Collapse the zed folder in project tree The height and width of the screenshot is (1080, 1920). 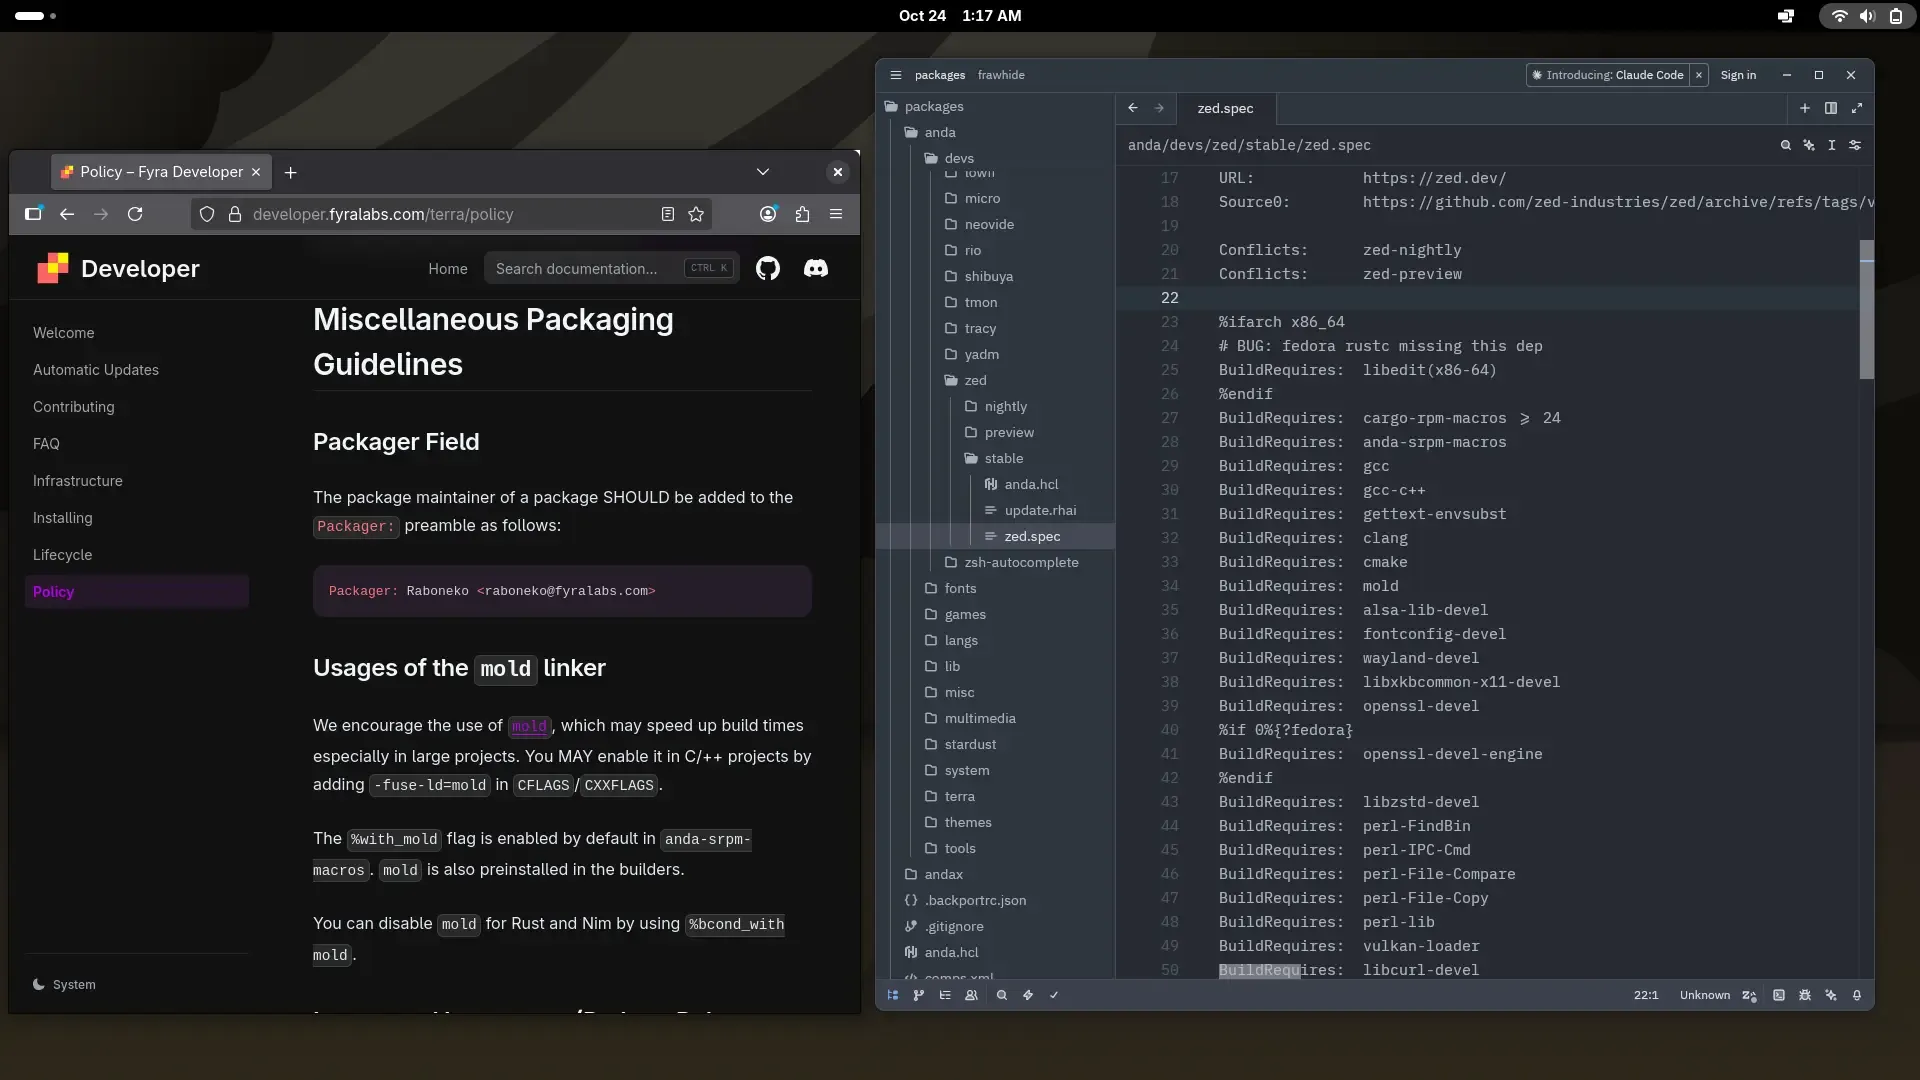click(x=975, y=380)
